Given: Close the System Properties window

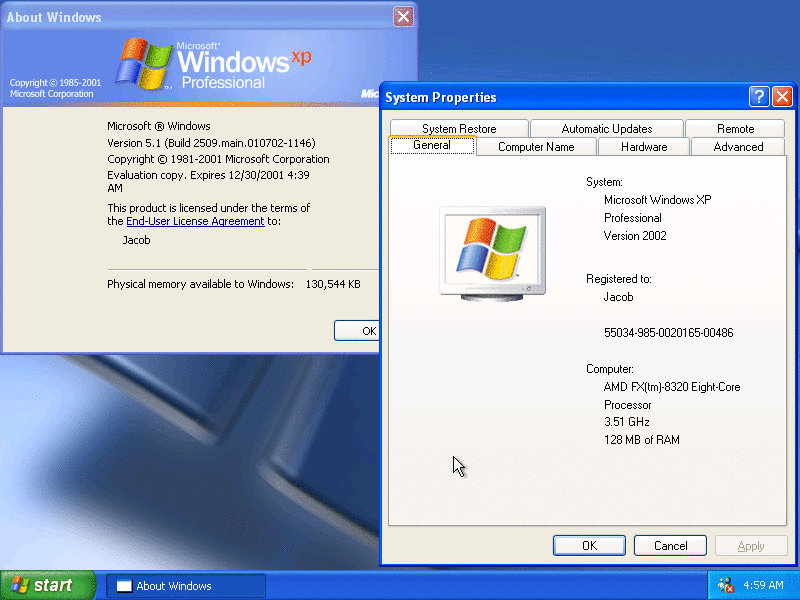Looking at the screenshot, I should pyautogui.click(x=782, y=96).
